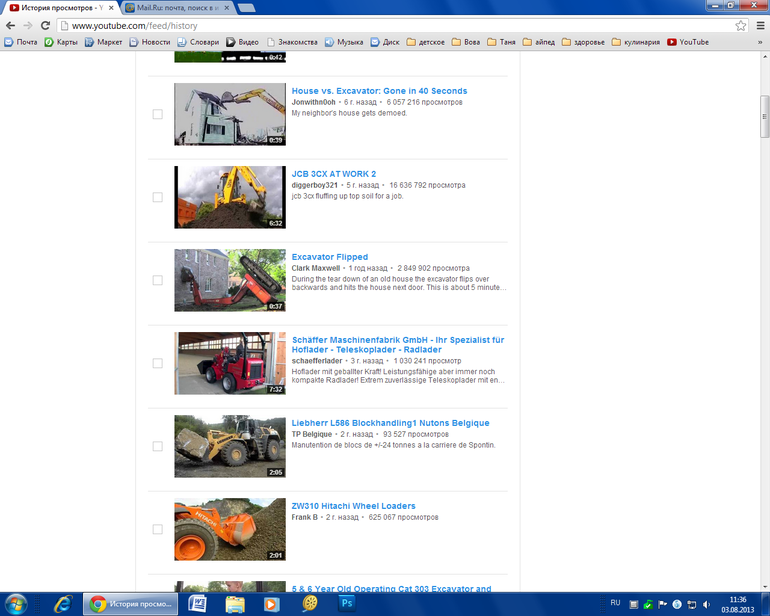
Task: Open the Музыка bookmark
Action: [344, 42]
